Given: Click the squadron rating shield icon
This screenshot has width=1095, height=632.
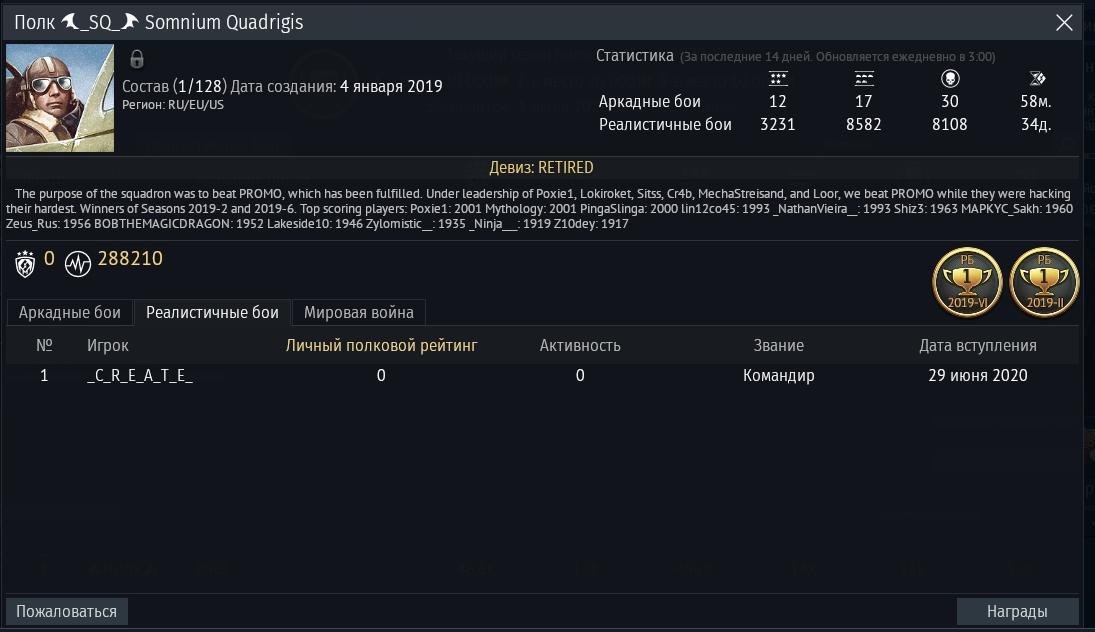Looking at the screenshot, I should [25, 264].
